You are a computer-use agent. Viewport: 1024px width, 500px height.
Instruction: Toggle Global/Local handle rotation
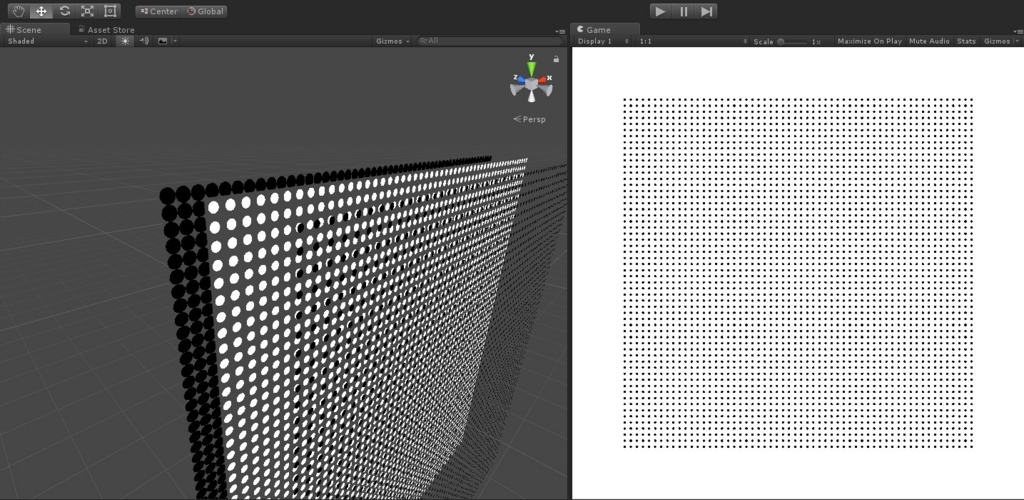(x=204, y=11)
